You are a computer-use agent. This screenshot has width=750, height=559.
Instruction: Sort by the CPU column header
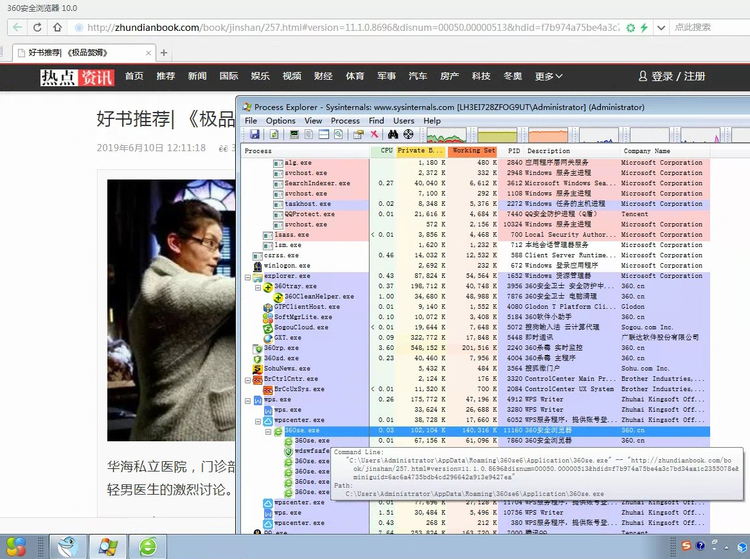(x=383, y=151)
